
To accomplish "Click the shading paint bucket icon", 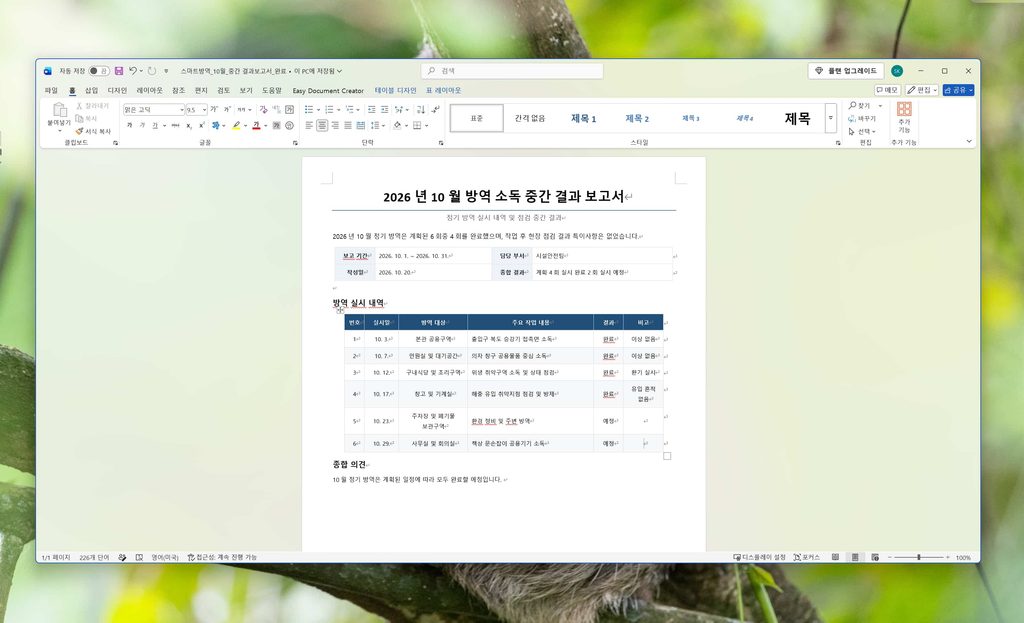I will (x=396, y=125).
